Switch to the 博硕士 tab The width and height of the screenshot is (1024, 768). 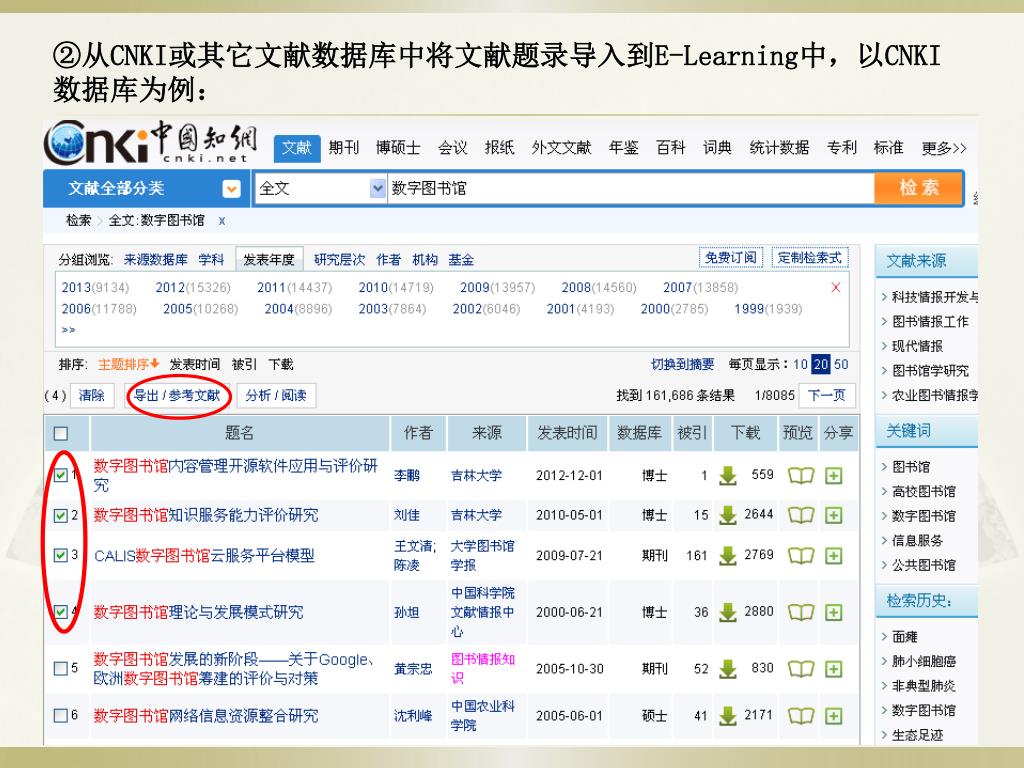tap(398, 148)
